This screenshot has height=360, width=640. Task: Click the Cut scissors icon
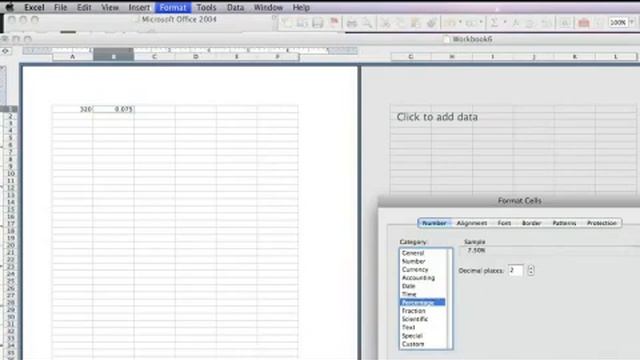[385, 23]
